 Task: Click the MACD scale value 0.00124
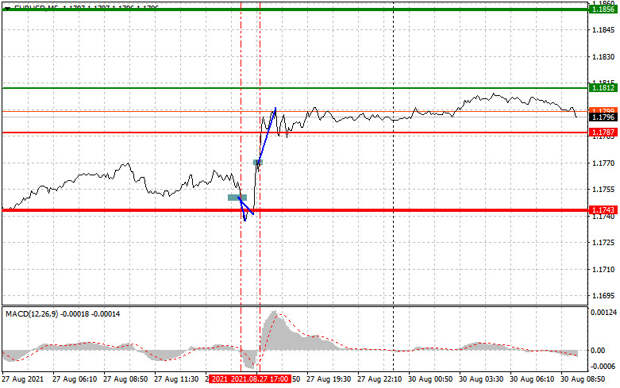pos(603,312)
